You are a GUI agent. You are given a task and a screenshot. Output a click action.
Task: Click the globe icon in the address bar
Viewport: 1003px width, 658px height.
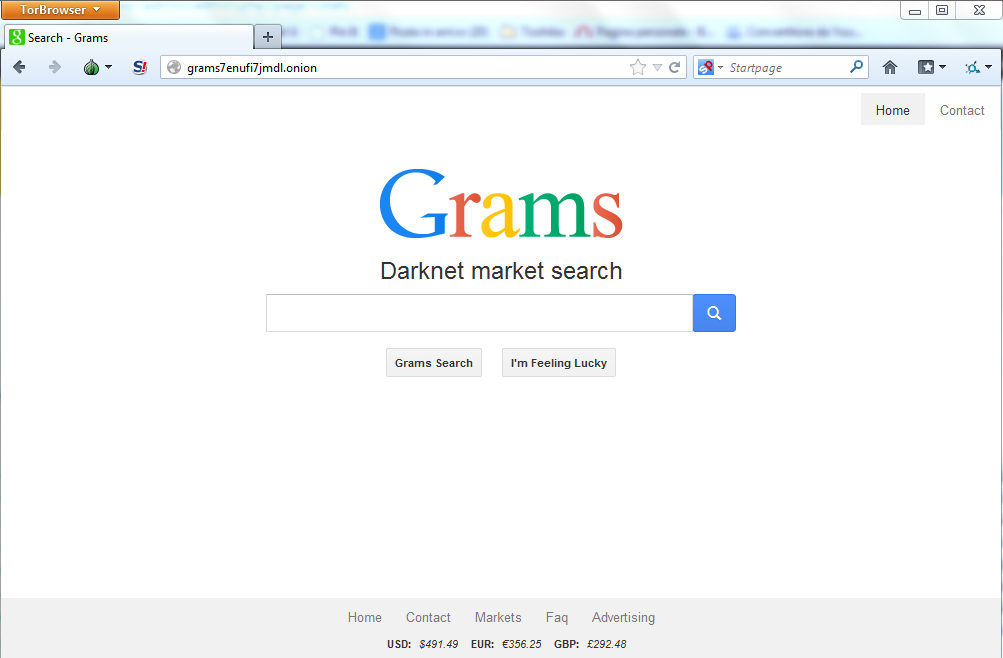coord(173,67)
